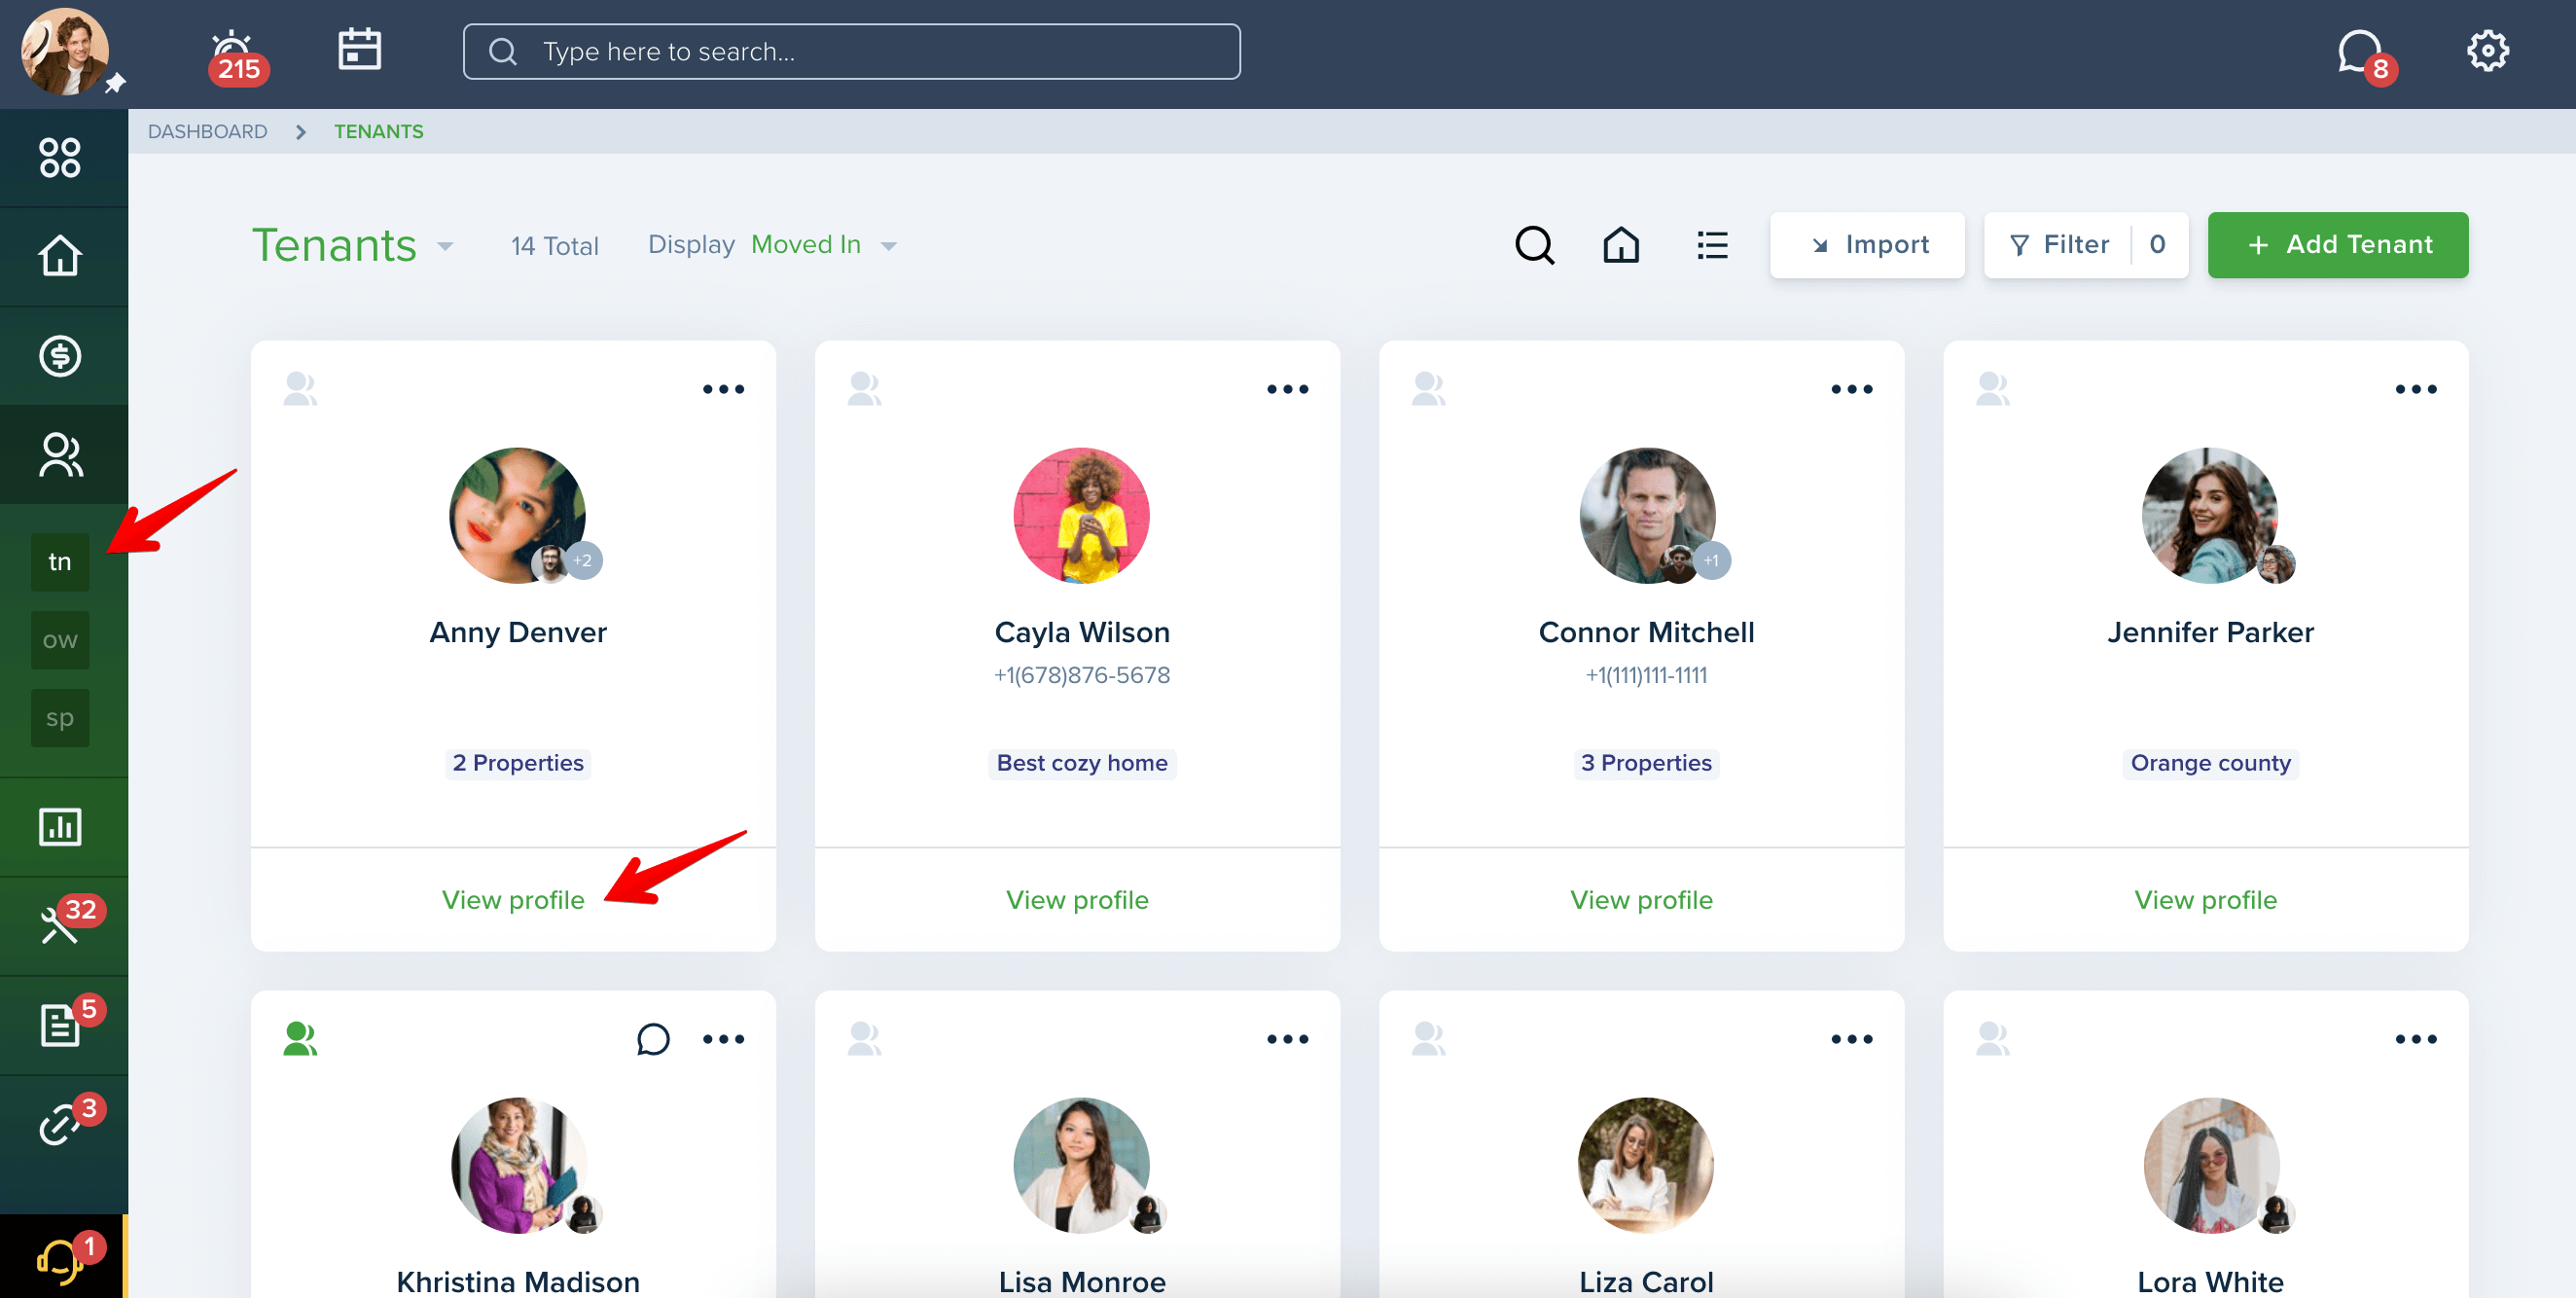Open three-dot menu on Jennifer Parker card
The image size is (2576, 1298).
click(x=2416, y=389)
